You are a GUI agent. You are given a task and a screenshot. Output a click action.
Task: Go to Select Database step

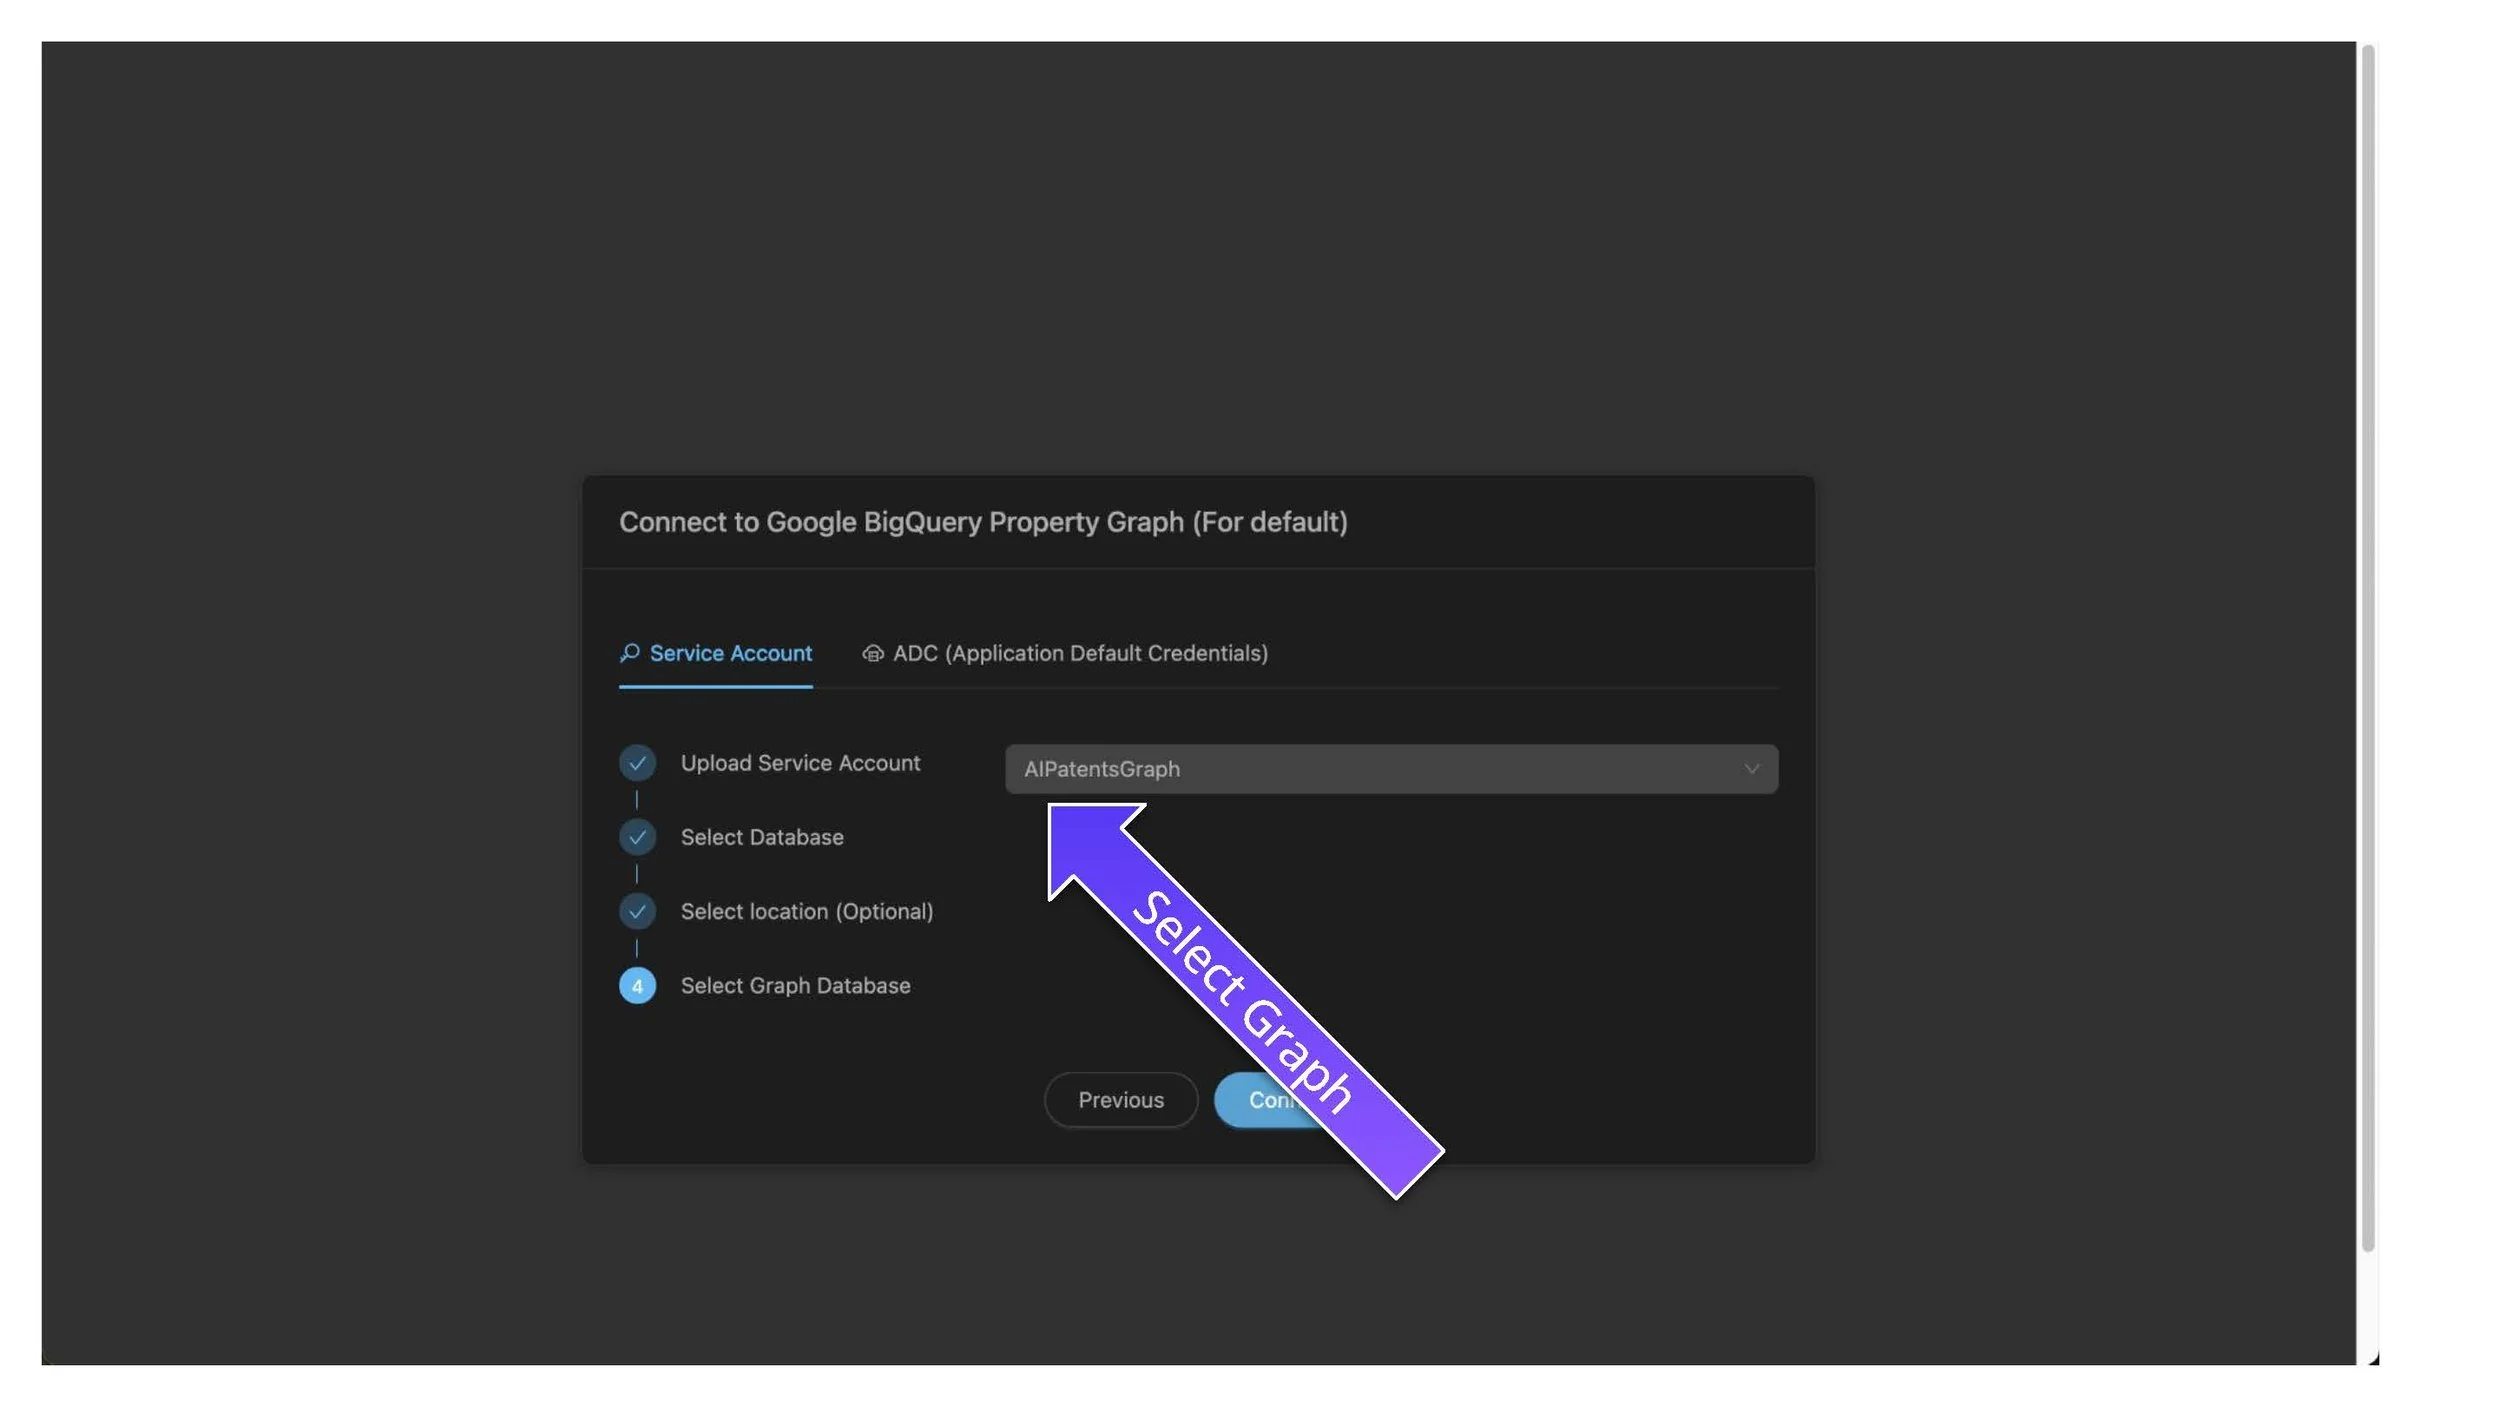pyautogui.click(x=762, y=837)
